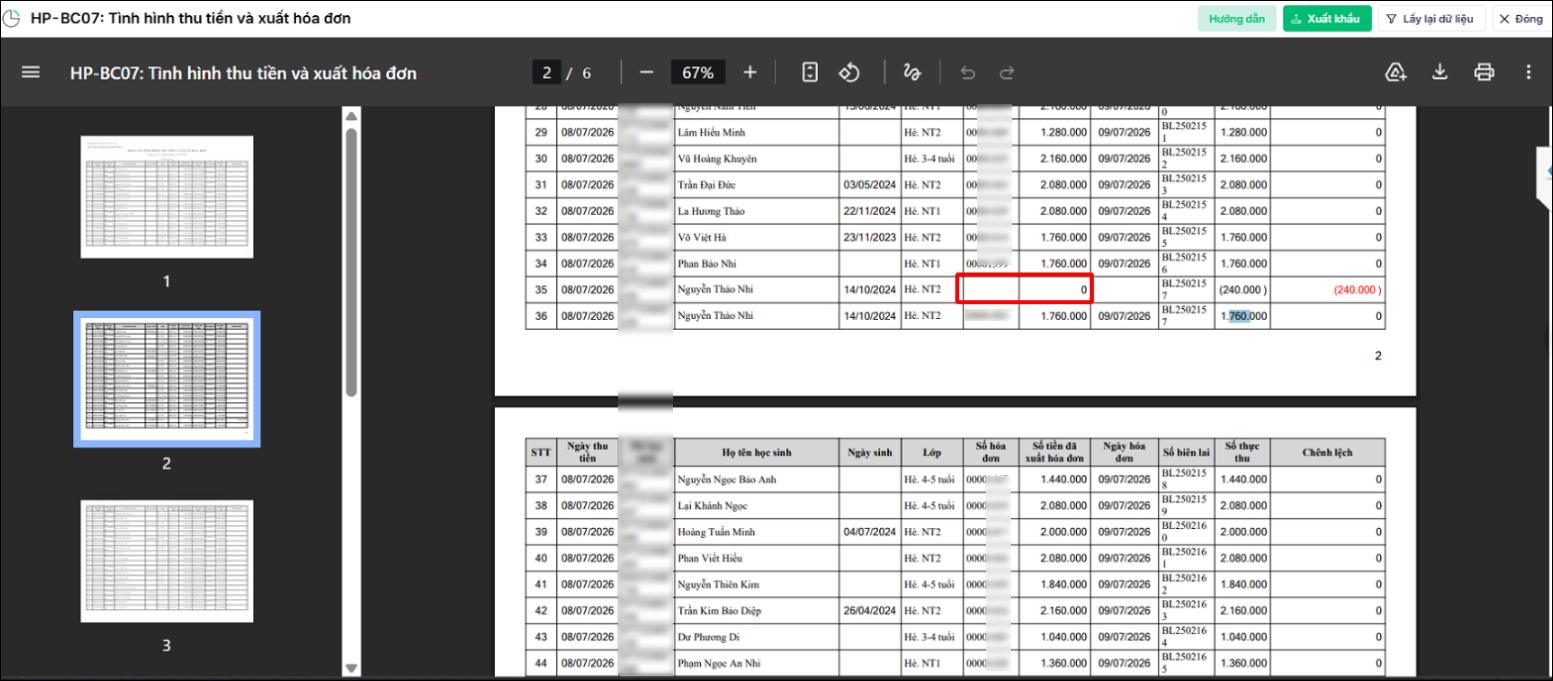
Task: Toggle the PDF sidebar hamburger menu
Action: click(31, 73)
